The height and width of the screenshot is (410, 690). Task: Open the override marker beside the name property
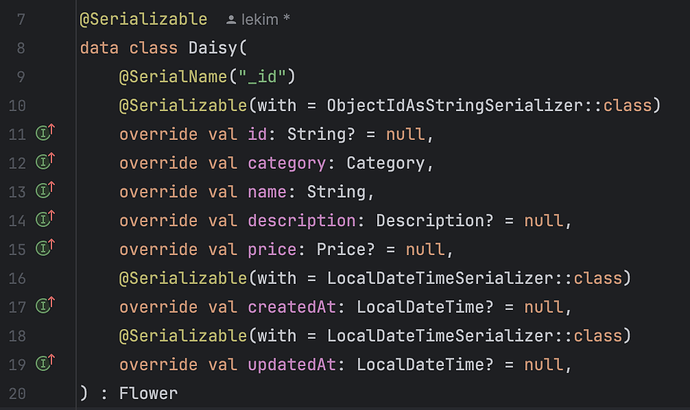point(45,190)
